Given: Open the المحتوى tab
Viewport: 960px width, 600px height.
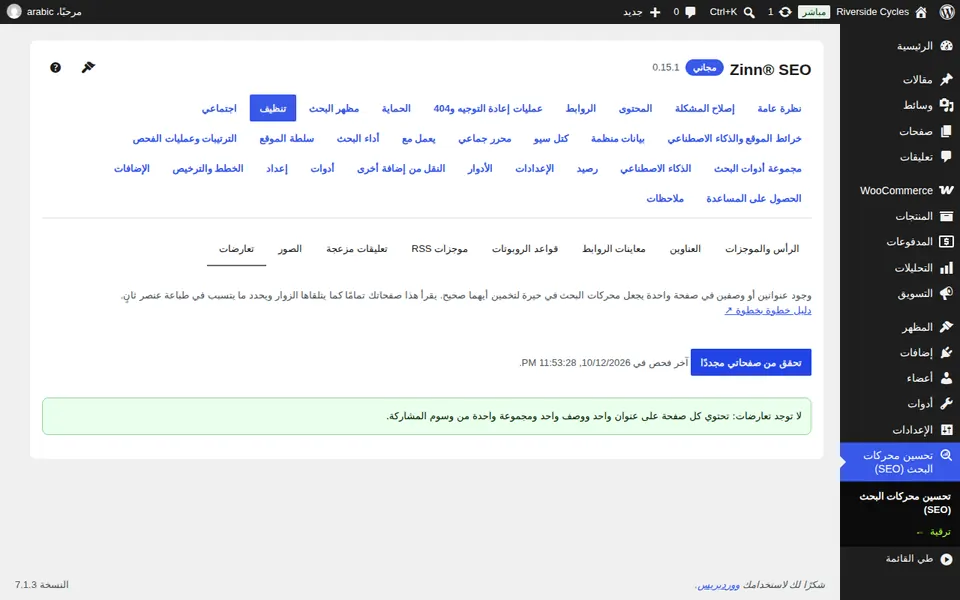Looking at the screenshot, I should pyautogui.click(x=636, y=108).
